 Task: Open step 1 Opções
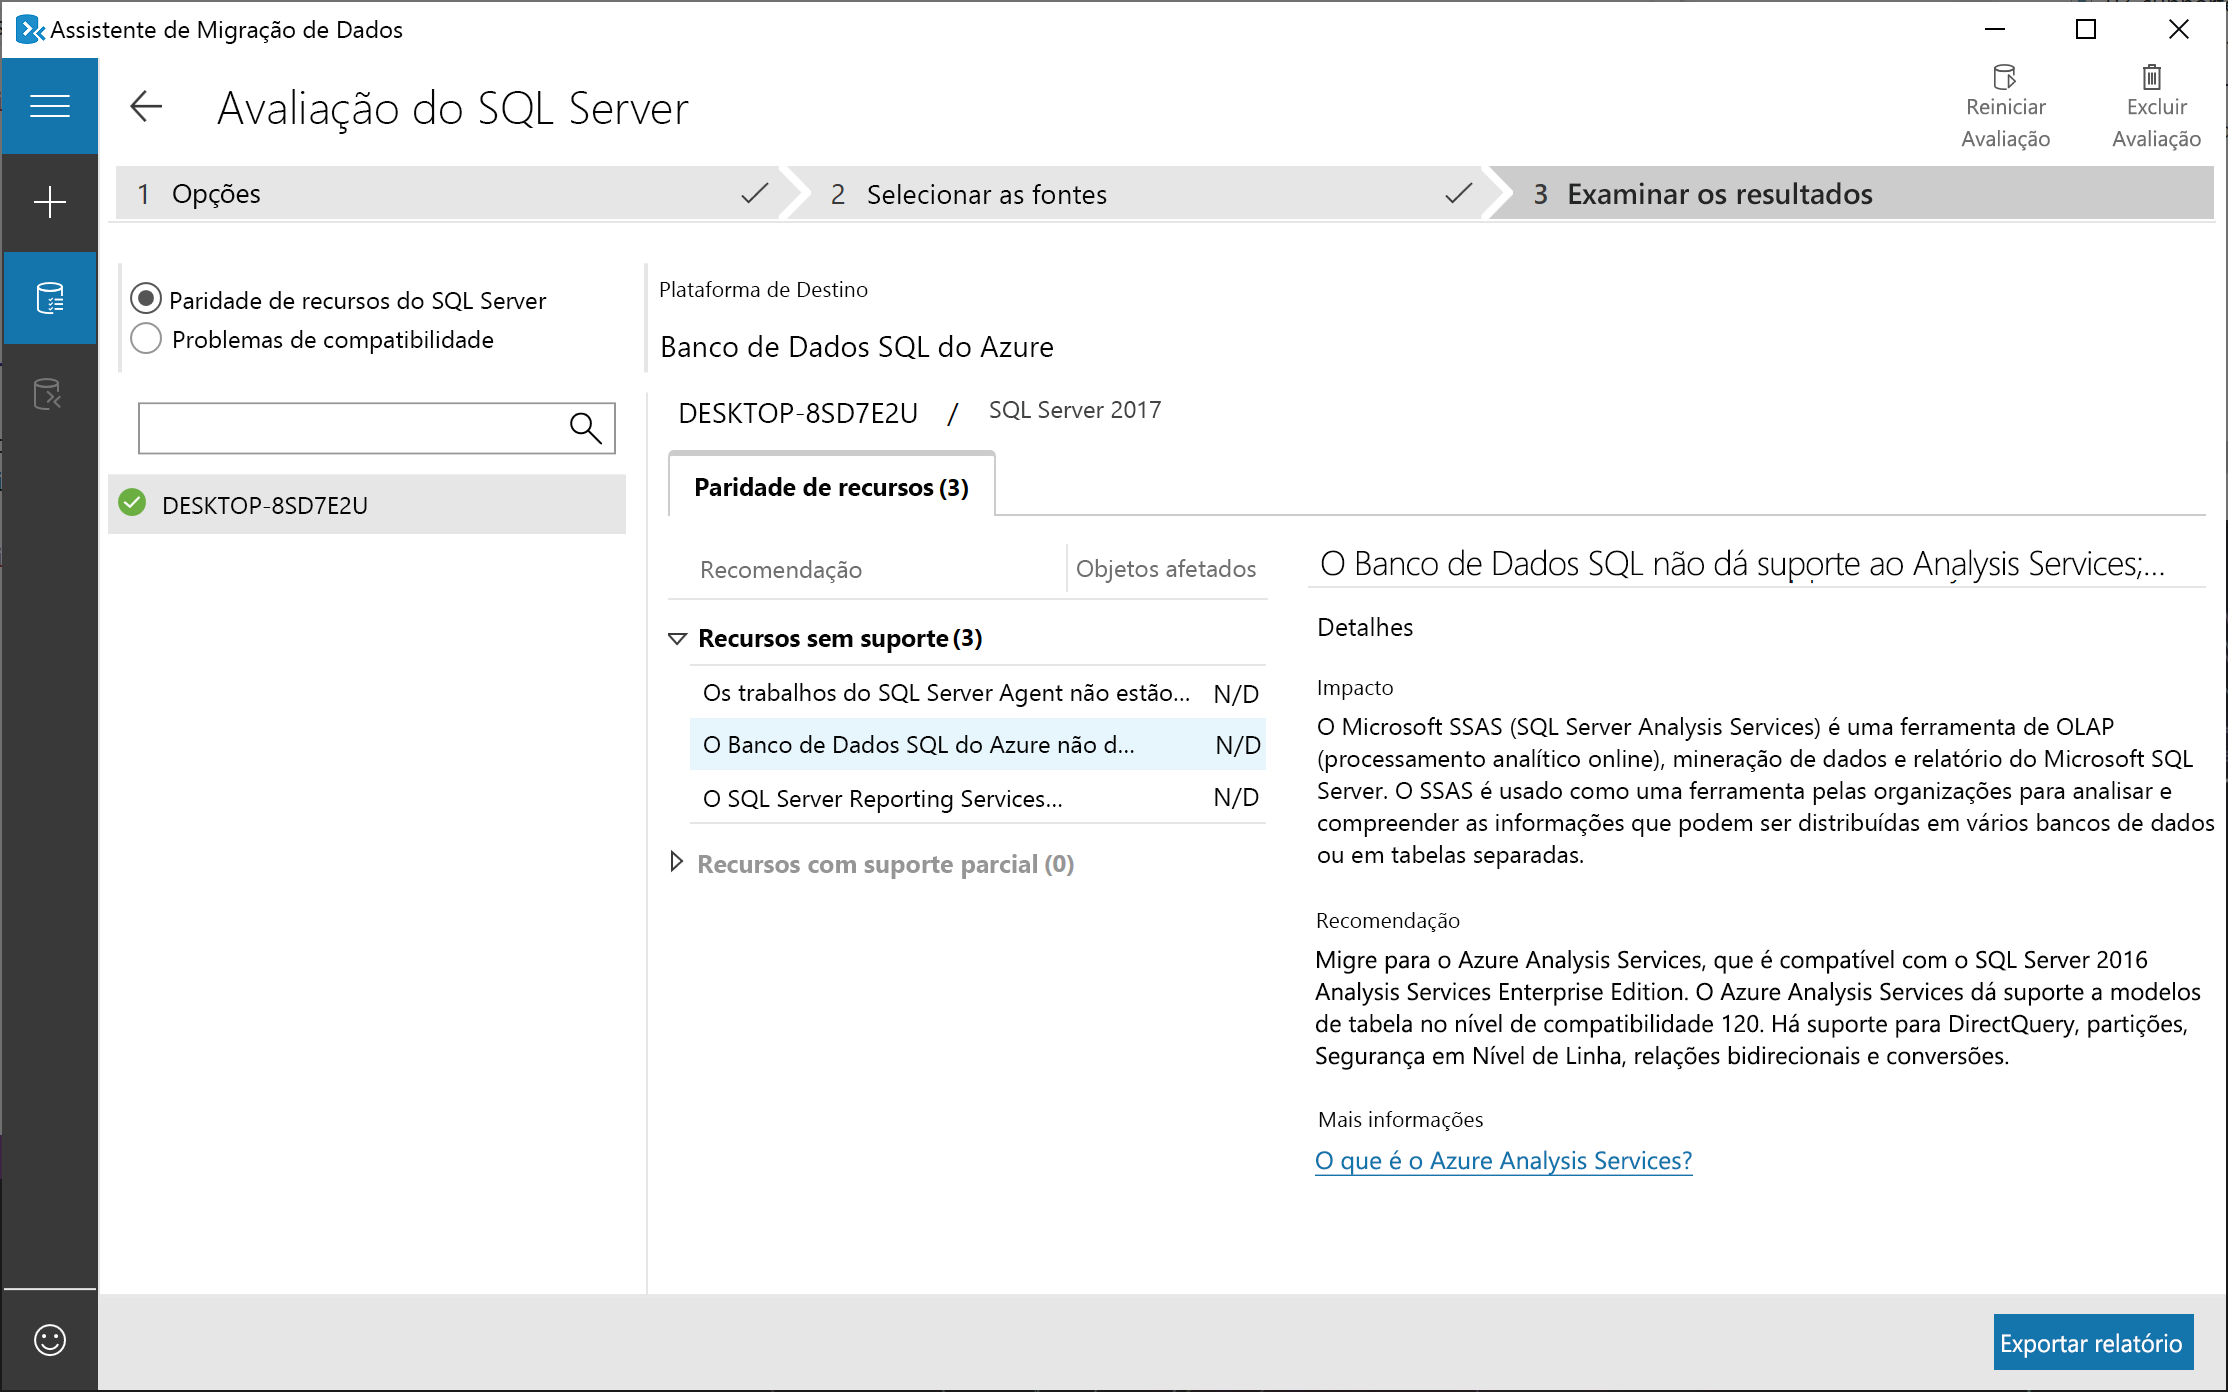click(448, 194)
